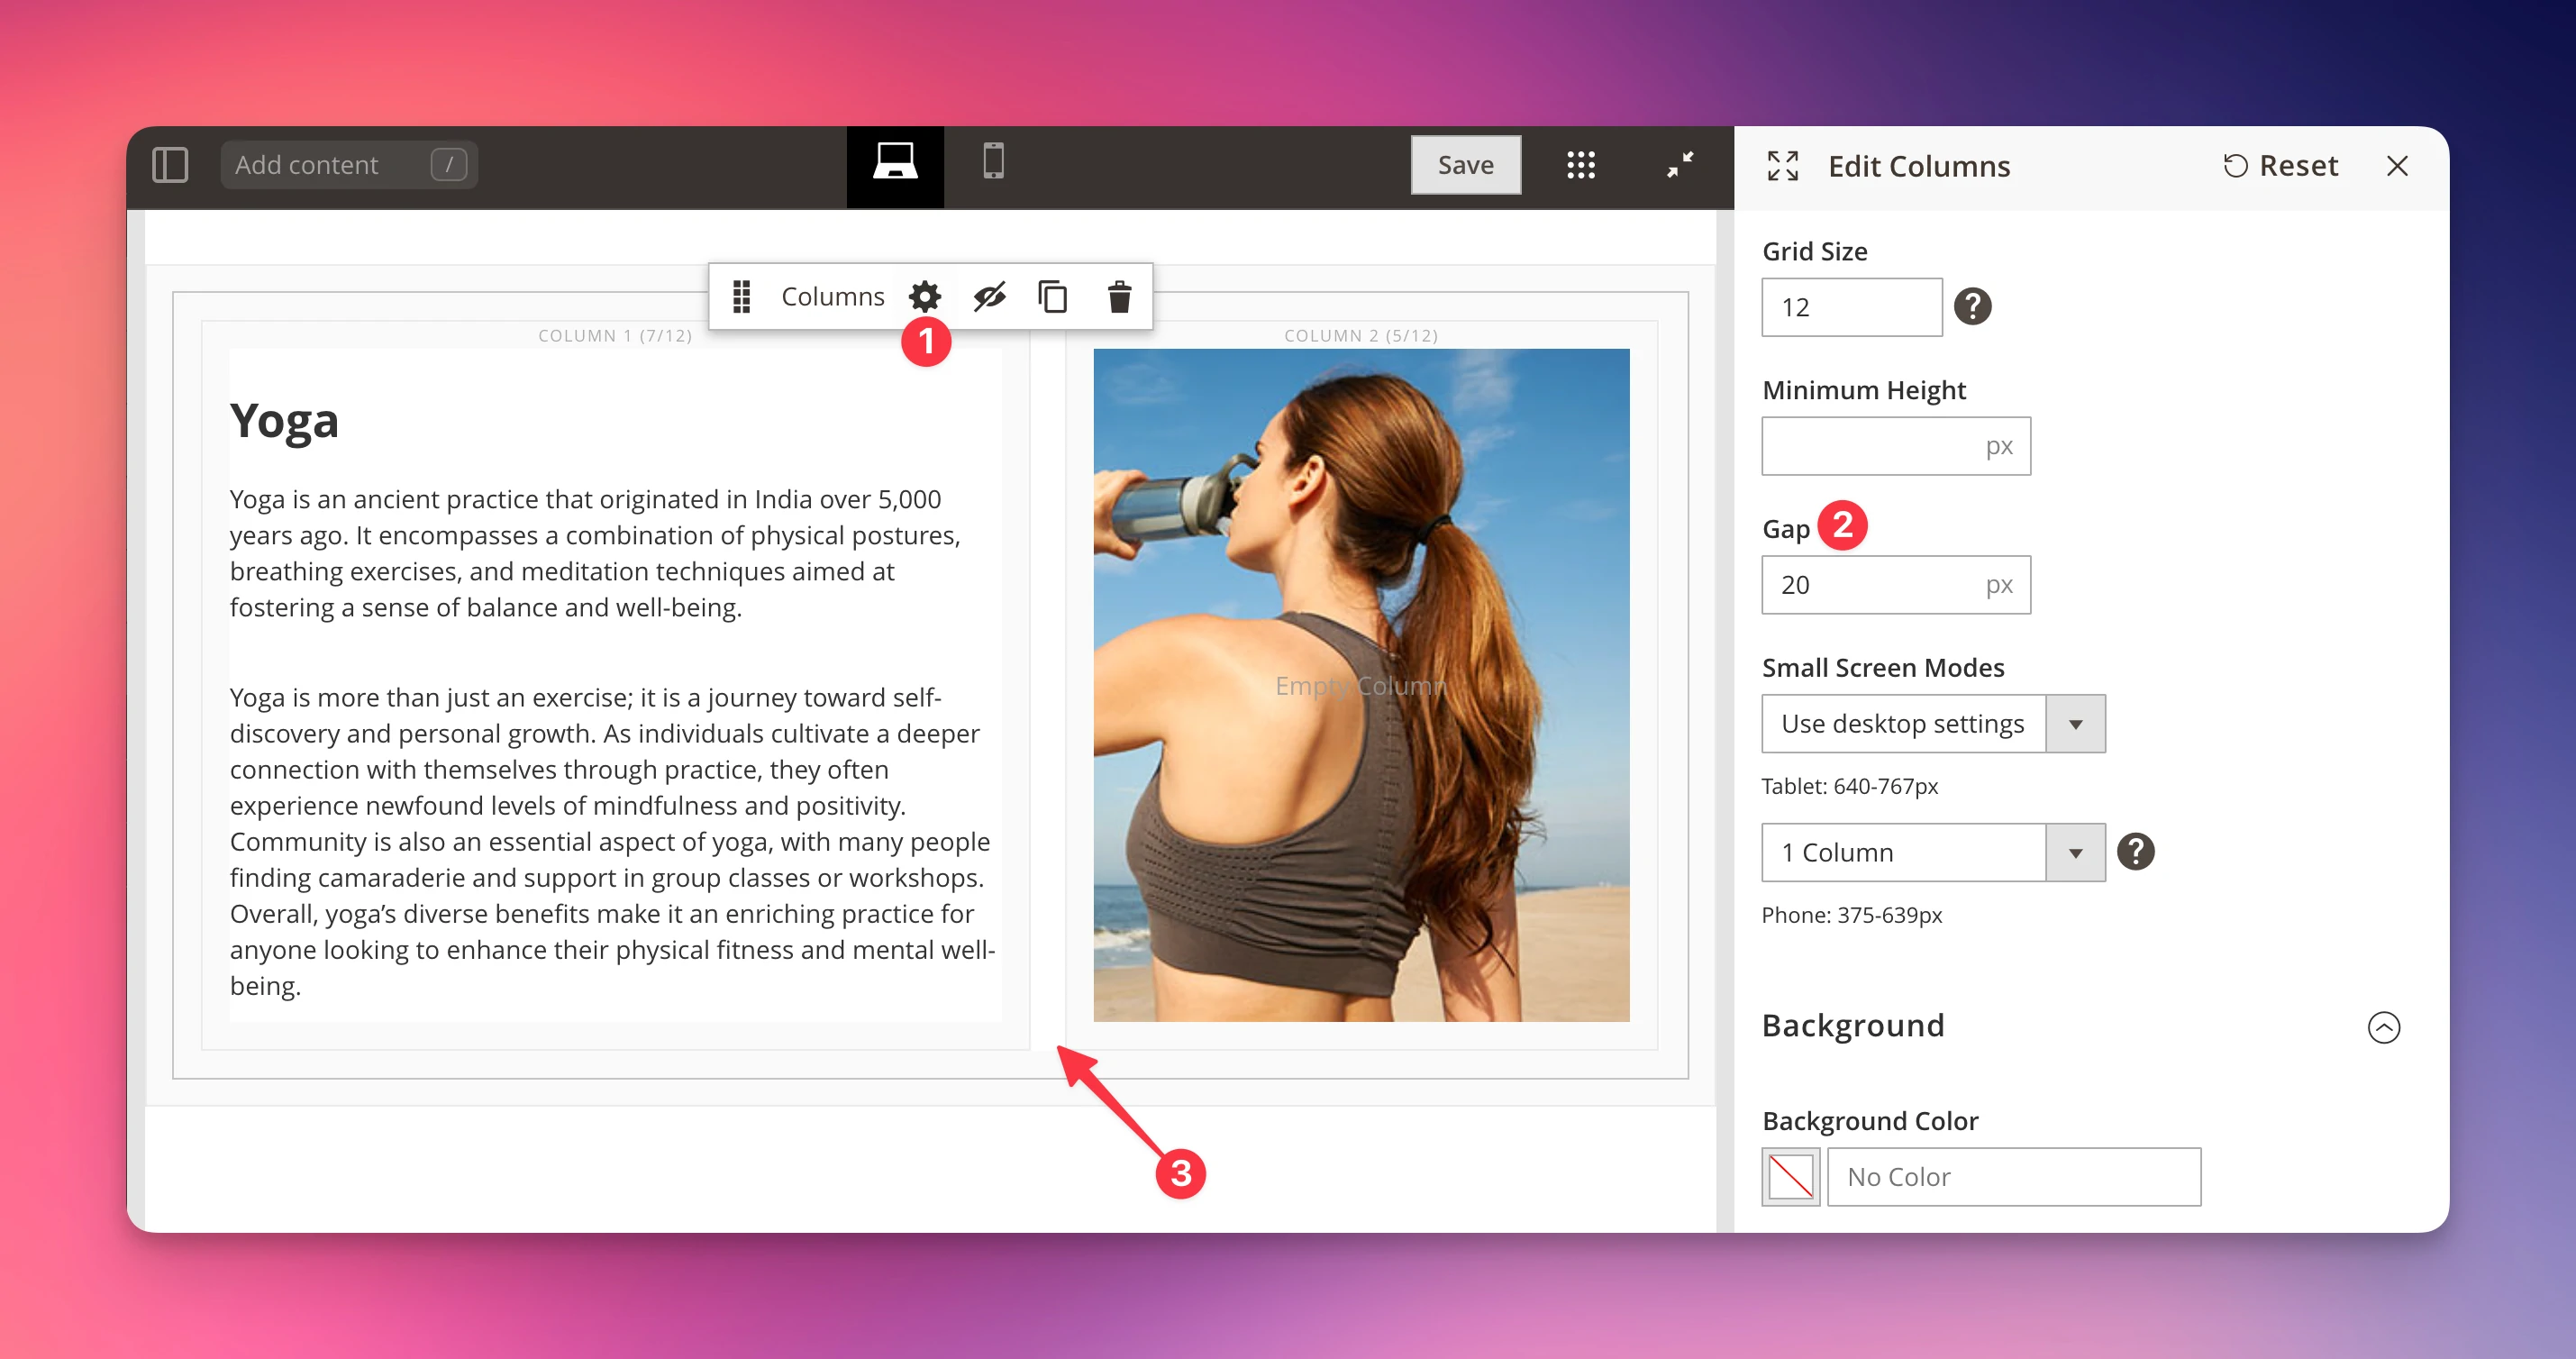Open the 1 Column dropdown
This screenshot has width=2576, height=1359.
1932,852
